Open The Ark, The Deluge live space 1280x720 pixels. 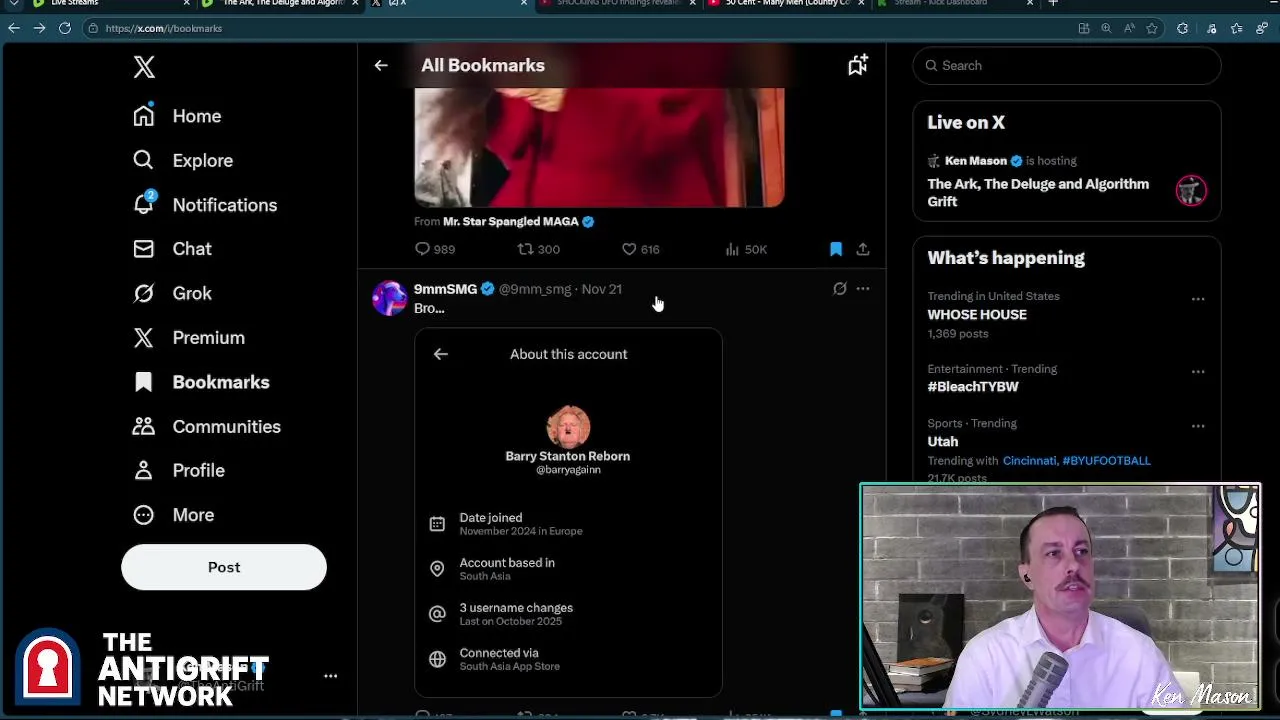point(1038,193)
